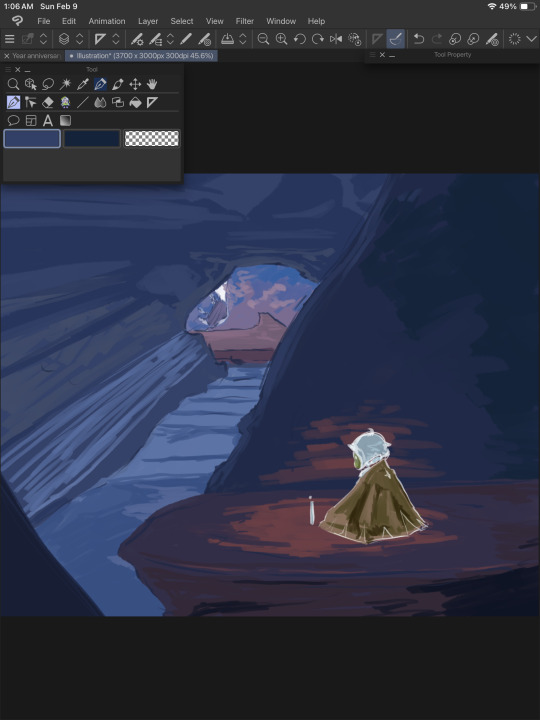Open the pen with list sub tool icon

(155, 39)
